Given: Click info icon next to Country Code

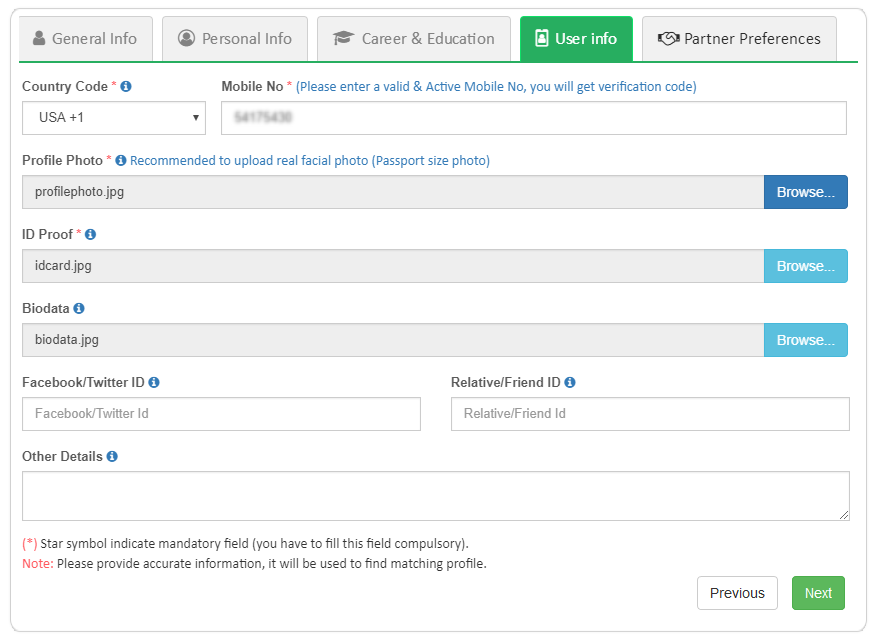Looking at the screenshot, I should coord(126,87).
